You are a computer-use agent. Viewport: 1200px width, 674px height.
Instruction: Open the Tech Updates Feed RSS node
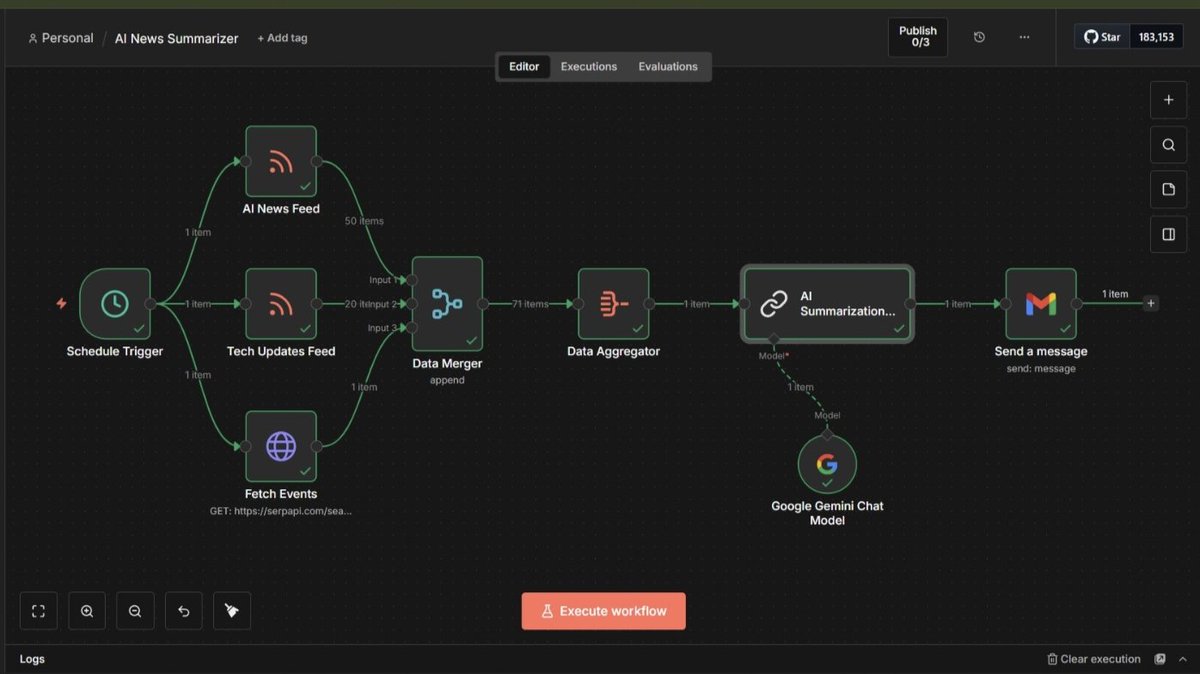281,304
